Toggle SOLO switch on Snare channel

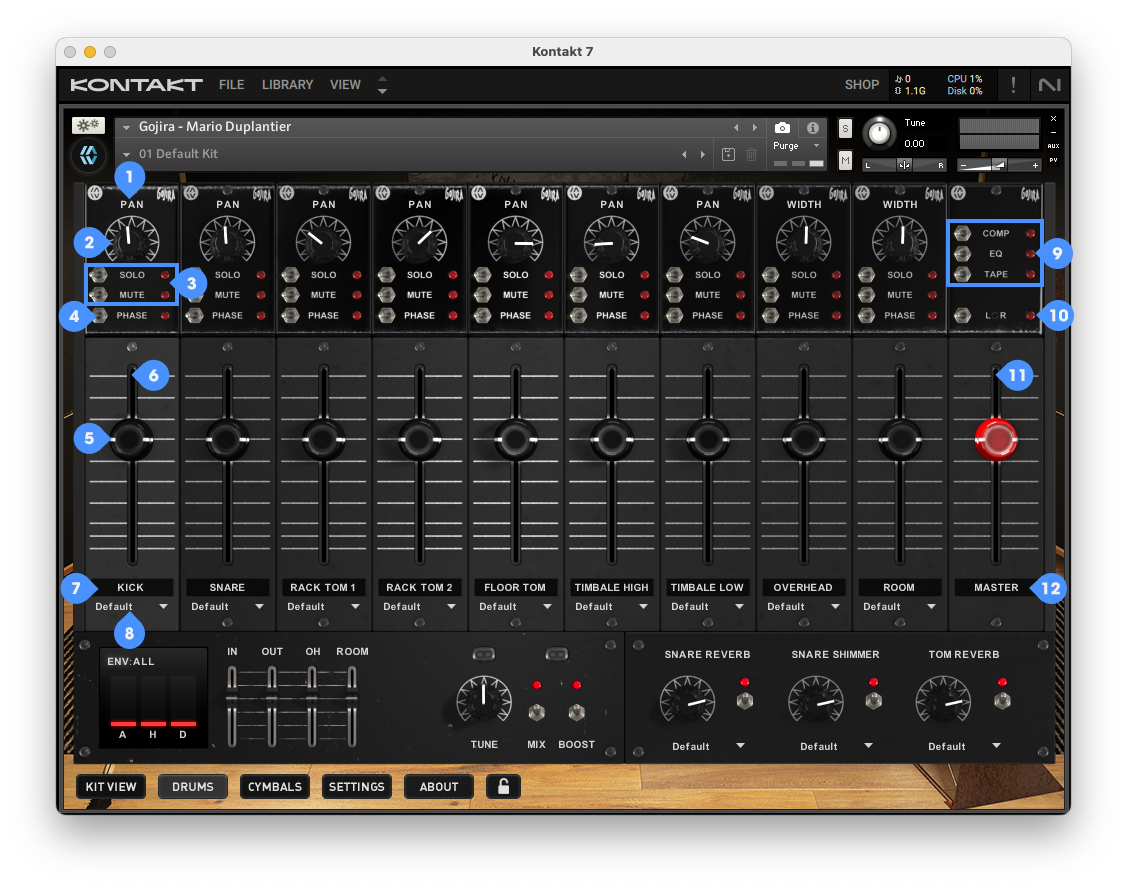coord(195,275)
